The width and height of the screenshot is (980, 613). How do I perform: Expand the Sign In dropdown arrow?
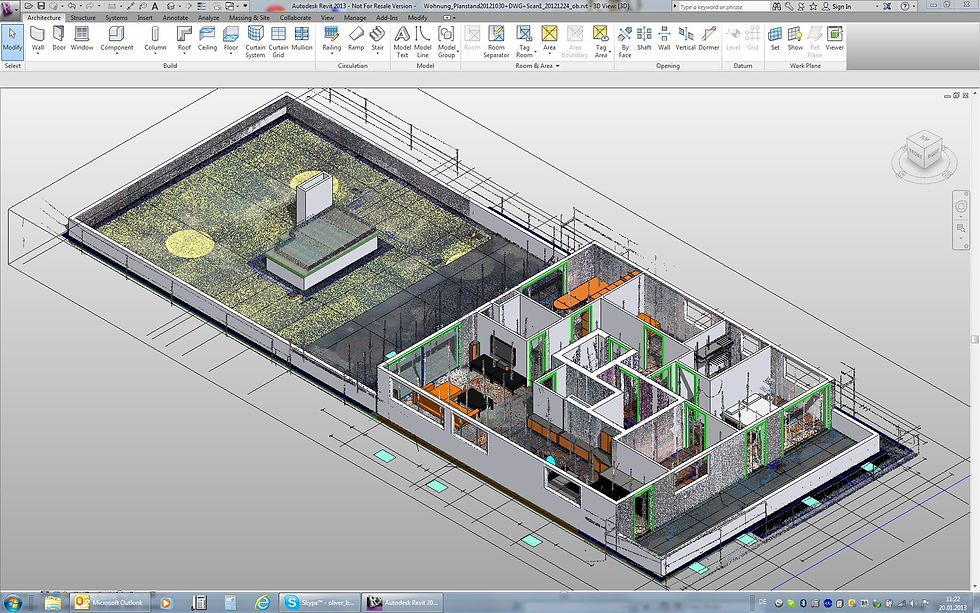tap(877, 6)
